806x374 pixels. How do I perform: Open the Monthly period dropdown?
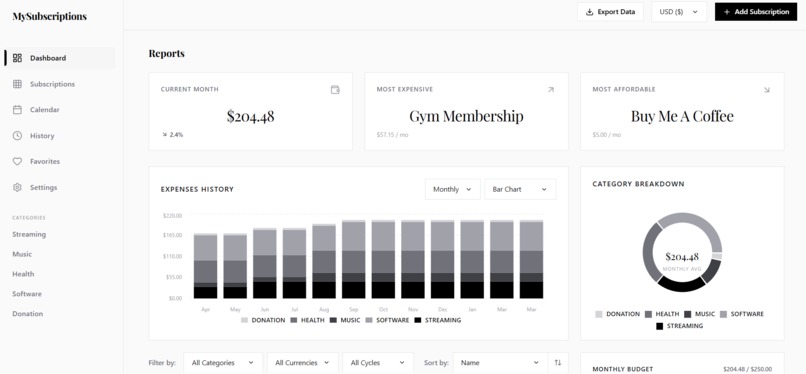tap(452, 189)
